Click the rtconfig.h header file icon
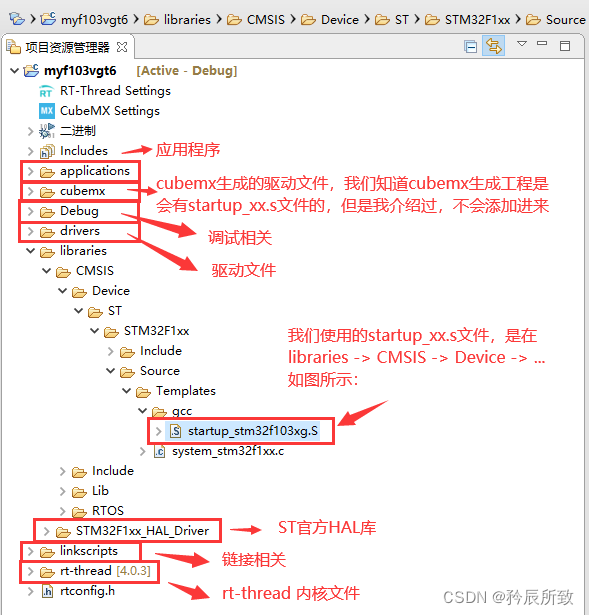Image resolution: width=589 pixels, height=615 pixels. pyautogui.click(x=47, y=591)
